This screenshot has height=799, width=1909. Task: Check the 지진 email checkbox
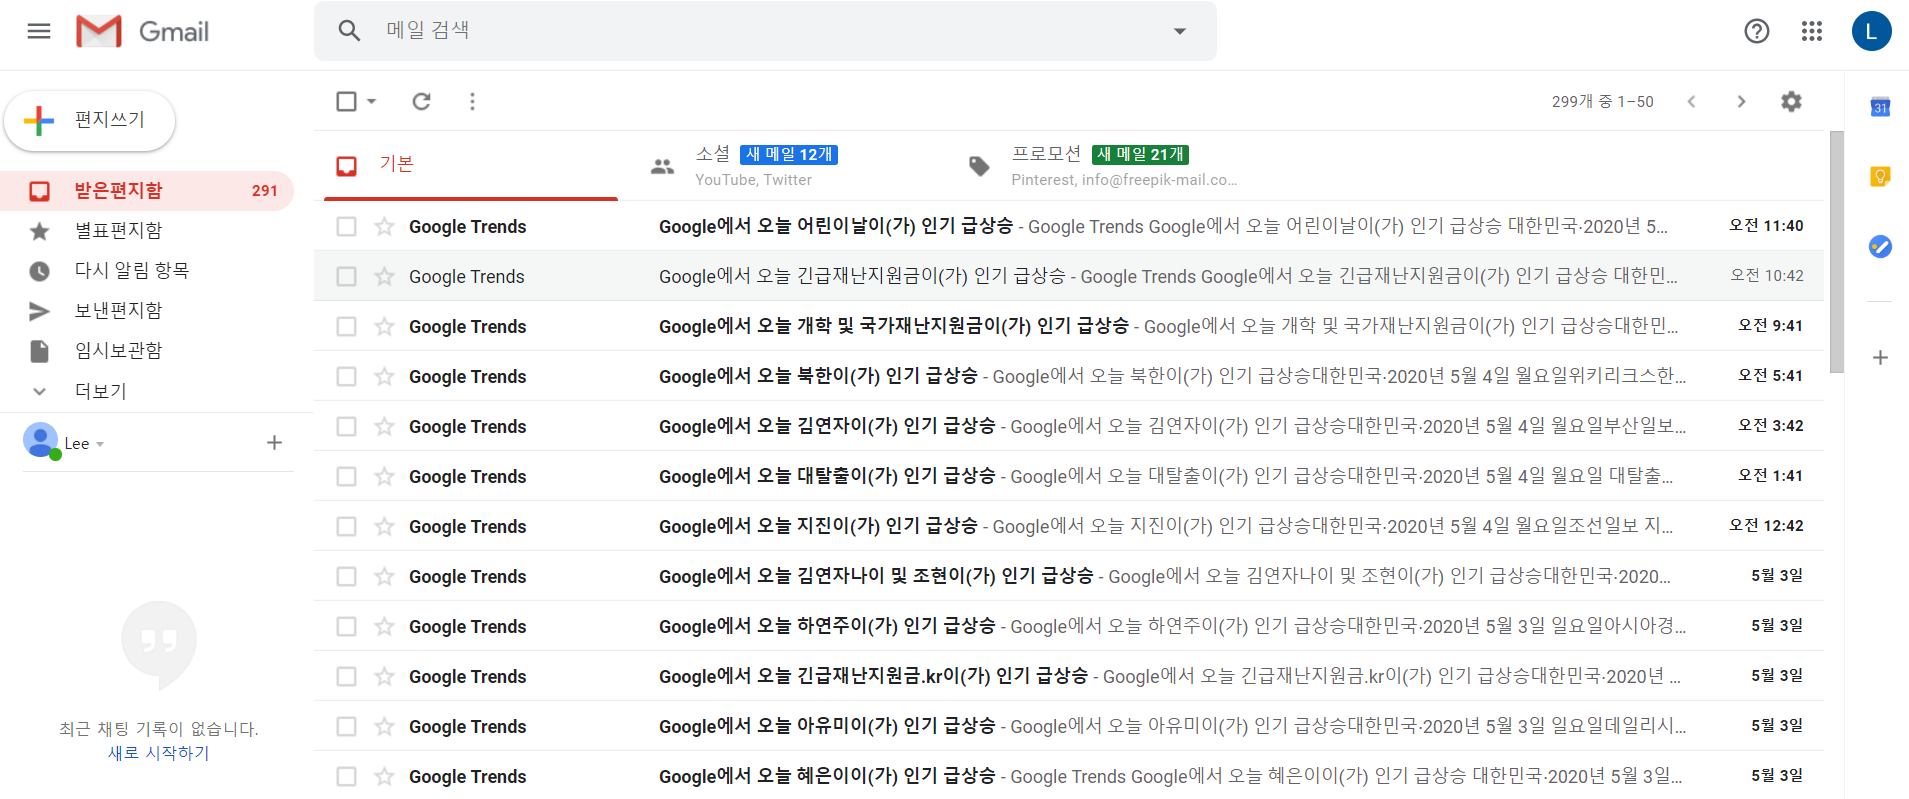(x=347, y=526)
